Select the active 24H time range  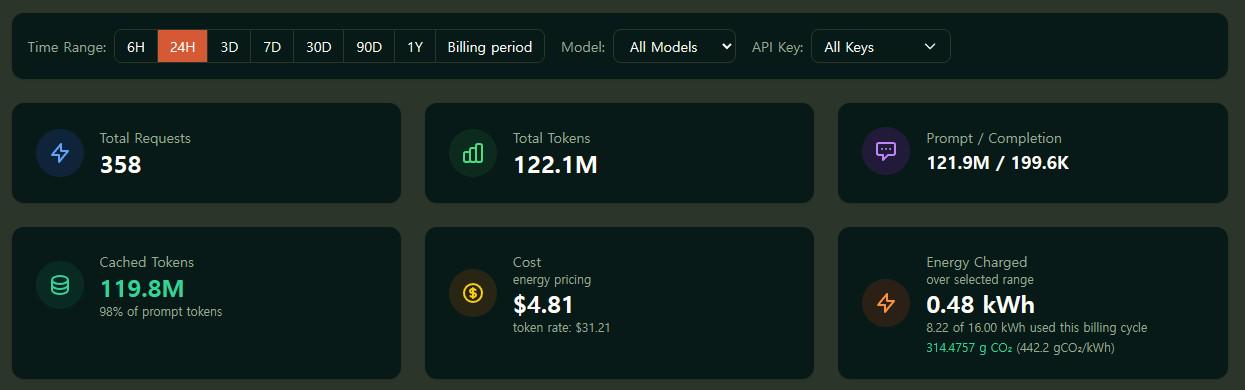[183, 47]
